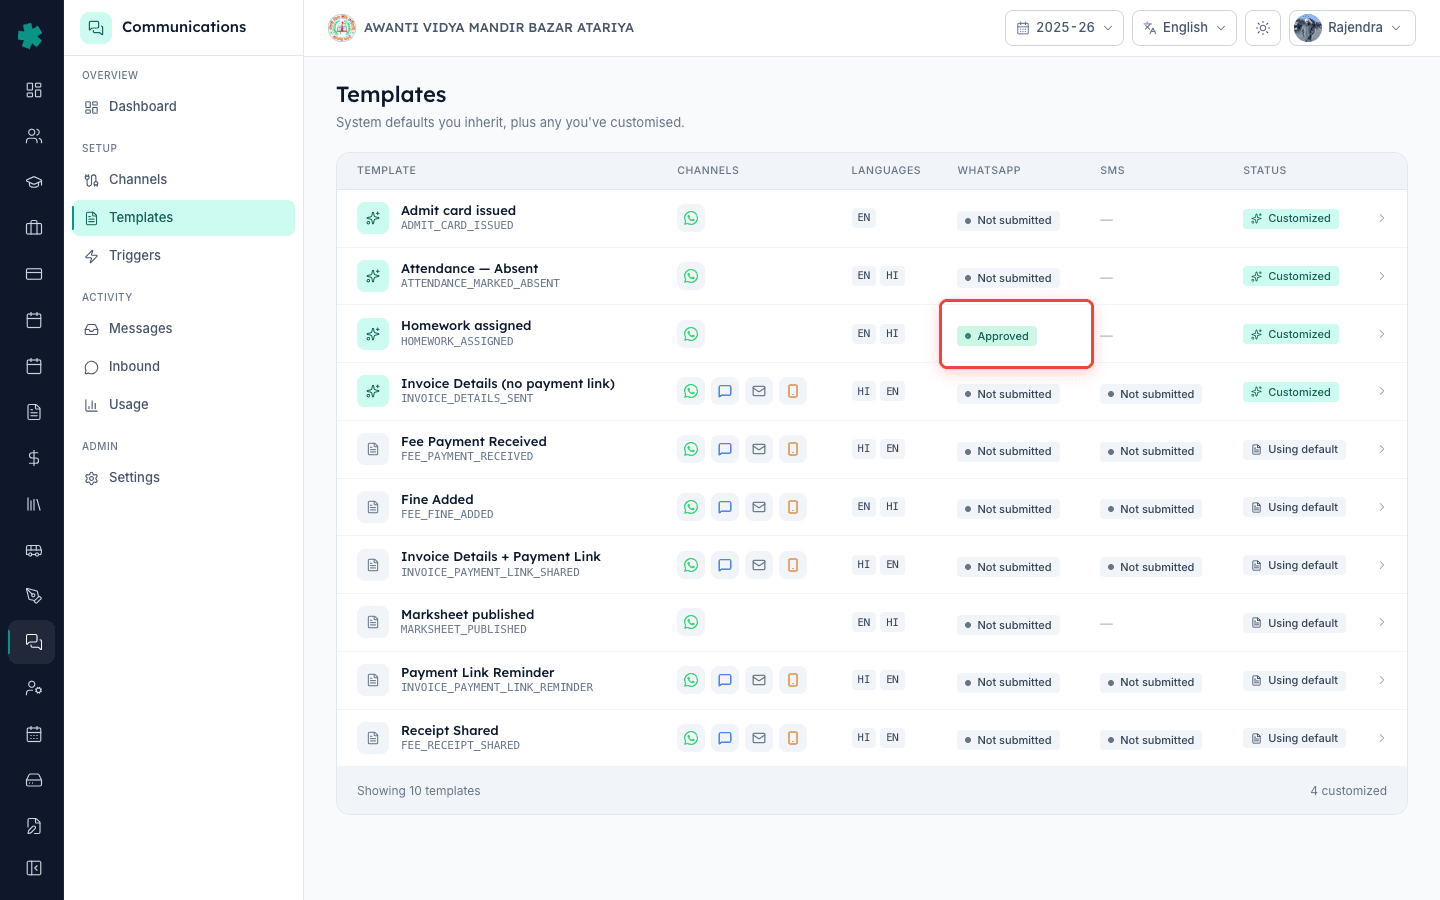The height and width of the screenshot is (900, 1440).
Task: Open the dashboard grid icon in left rail
Action: 34,90
